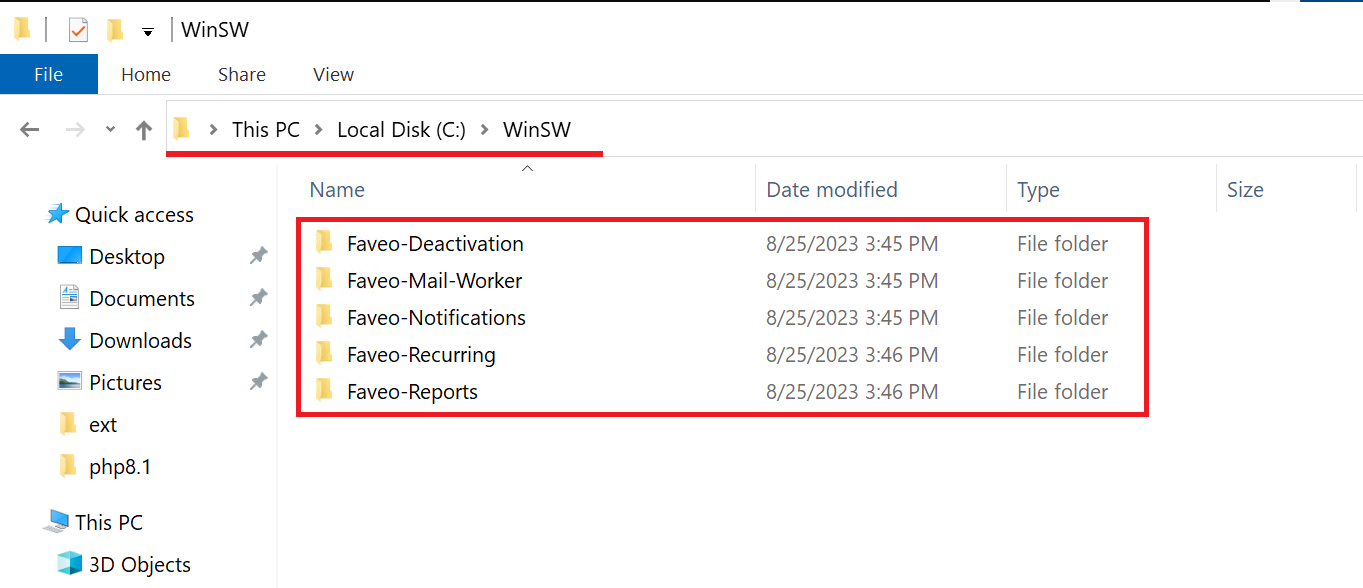Expand the chevron before This PC in breadcrumb
The width and height of the screenshot is (1363, 588).
pos(213,129)
